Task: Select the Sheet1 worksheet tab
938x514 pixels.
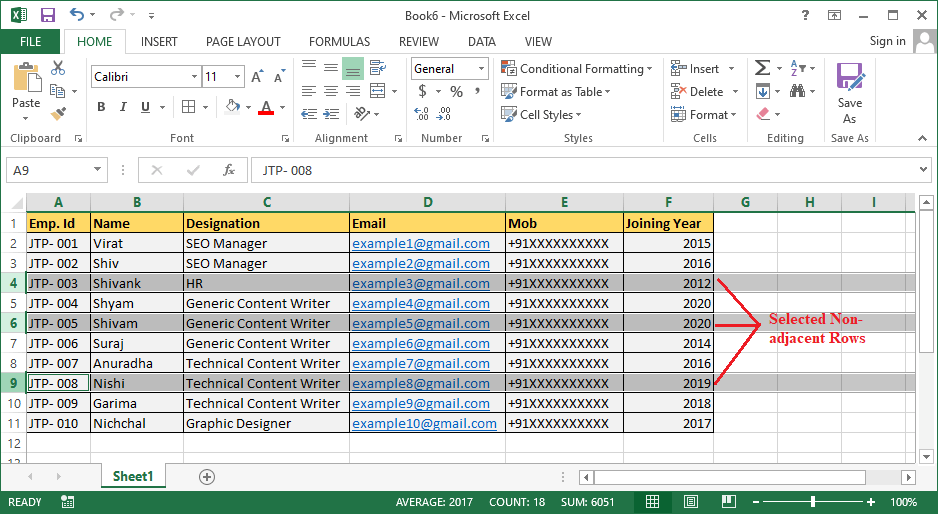Action: [133, 476]
